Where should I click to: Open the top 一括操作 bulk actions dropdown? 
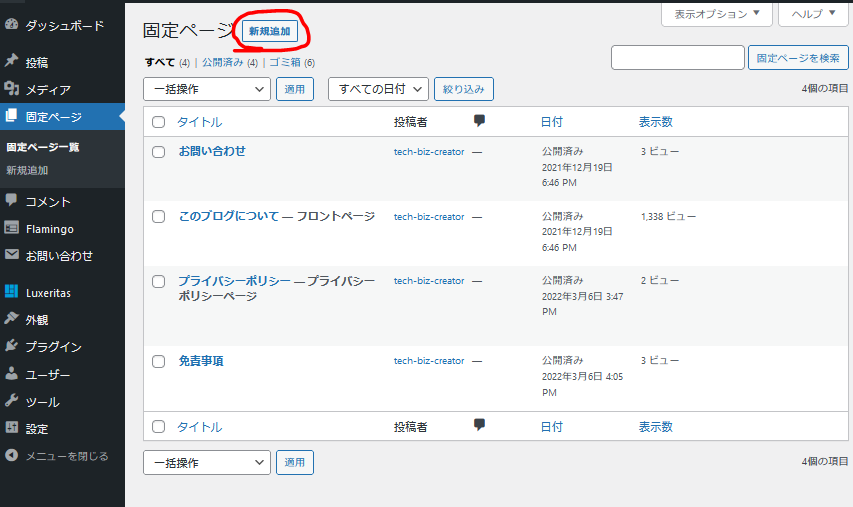click(207, 89)
